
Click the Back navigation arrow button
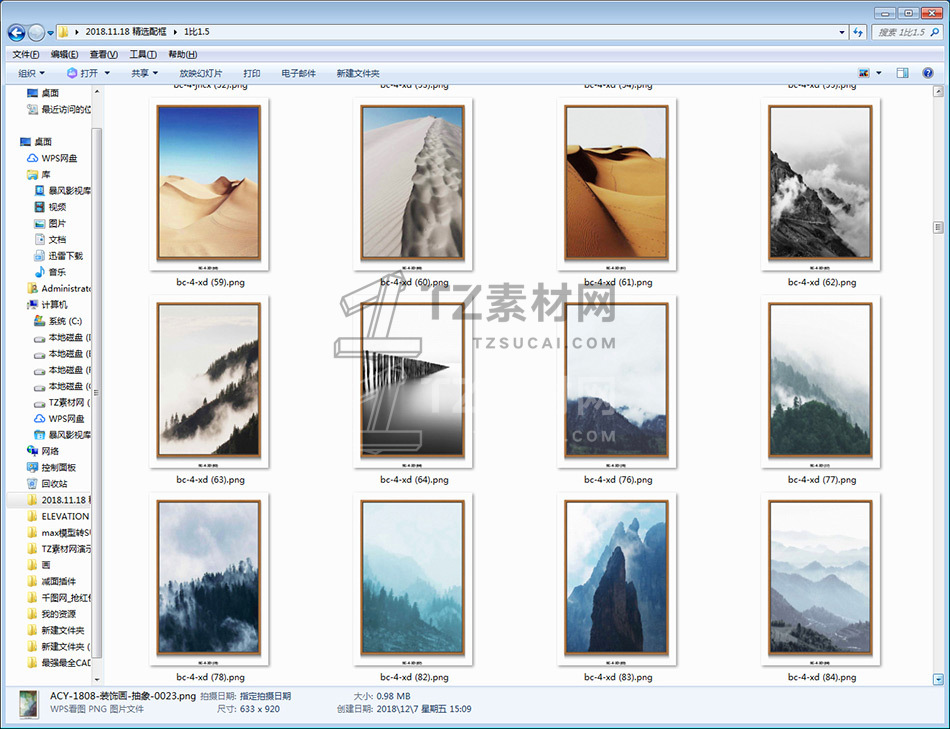pyautogui.click(x=17, y=32)
